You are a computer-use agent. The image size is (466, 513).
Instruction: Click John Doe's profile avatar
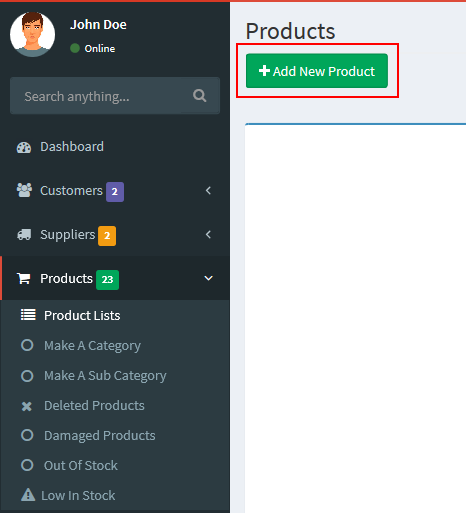point(32,34)
